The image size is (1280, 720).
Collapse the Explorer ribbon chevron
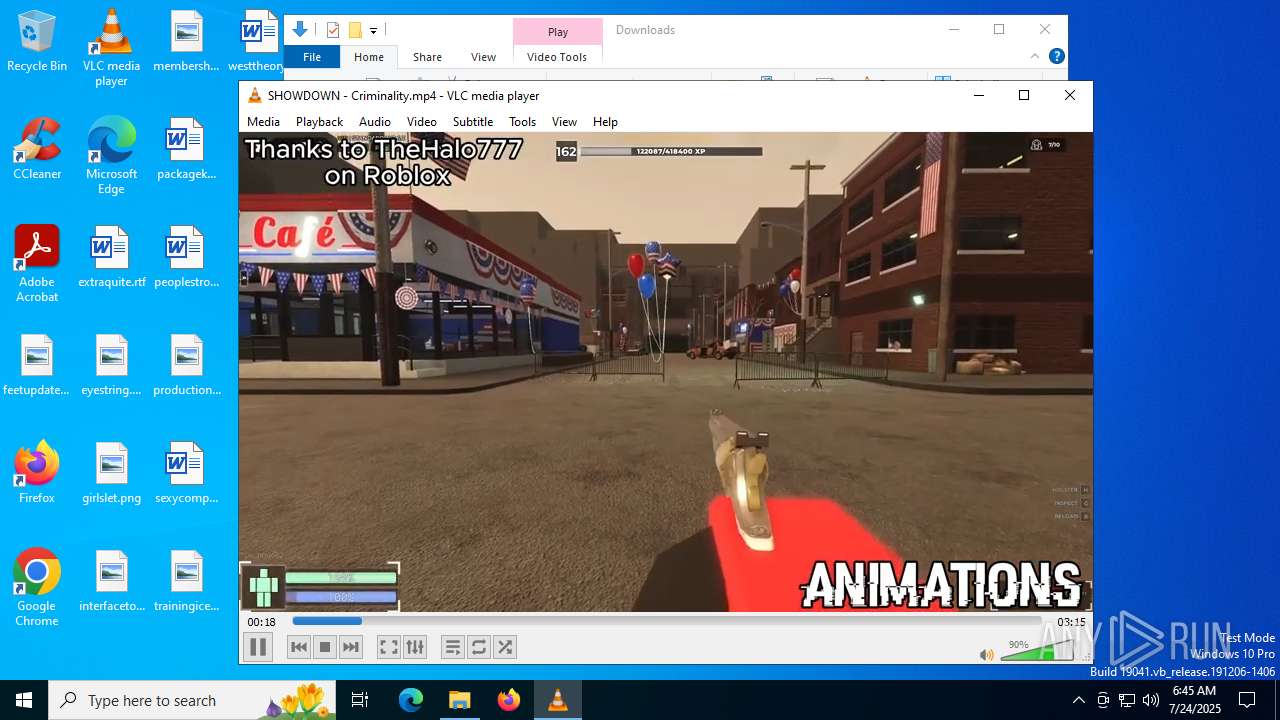(x=1035, y=56)
